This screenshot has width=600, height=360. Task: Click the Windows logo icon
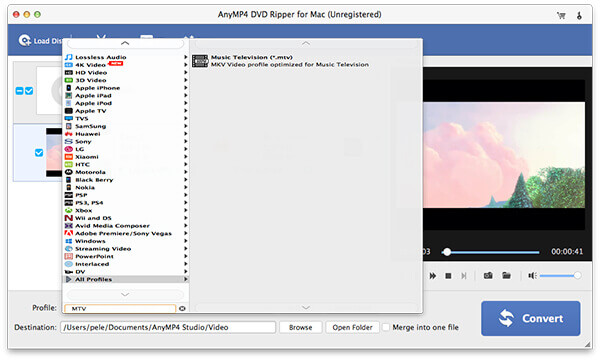[68, 241]
